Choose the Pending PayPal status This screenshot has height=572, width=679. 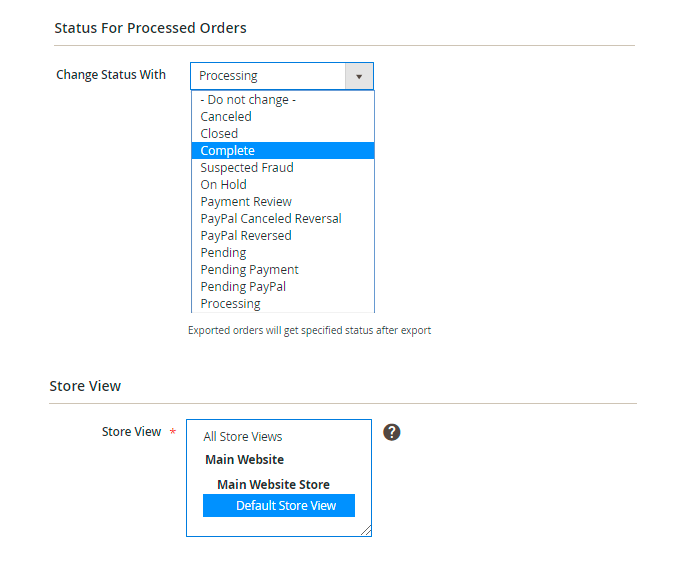pyautogui.click(x=283, y=287)
